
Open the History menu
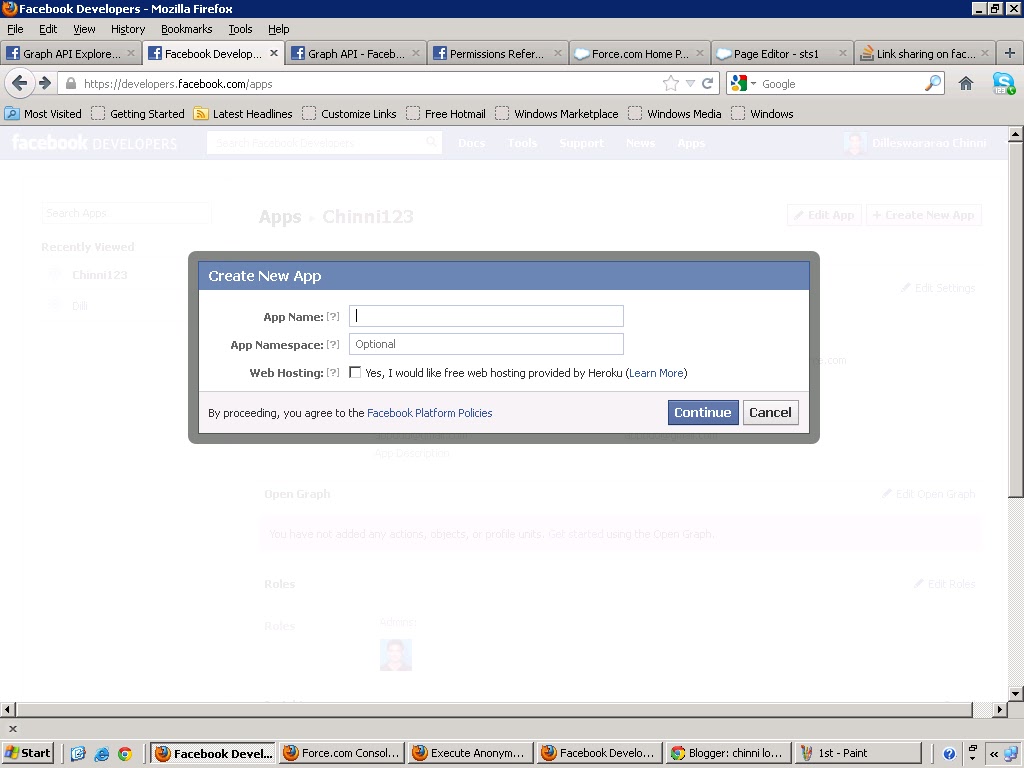coord(128,29)
